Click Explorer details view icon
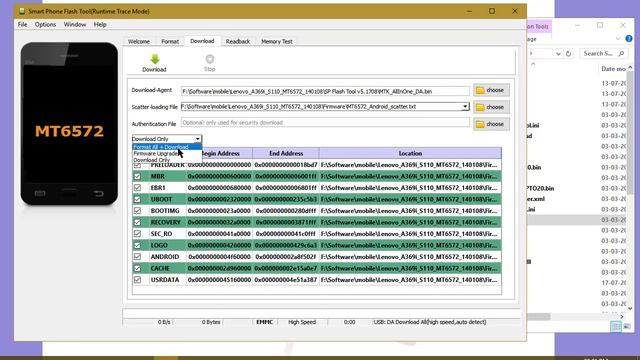 616,326
